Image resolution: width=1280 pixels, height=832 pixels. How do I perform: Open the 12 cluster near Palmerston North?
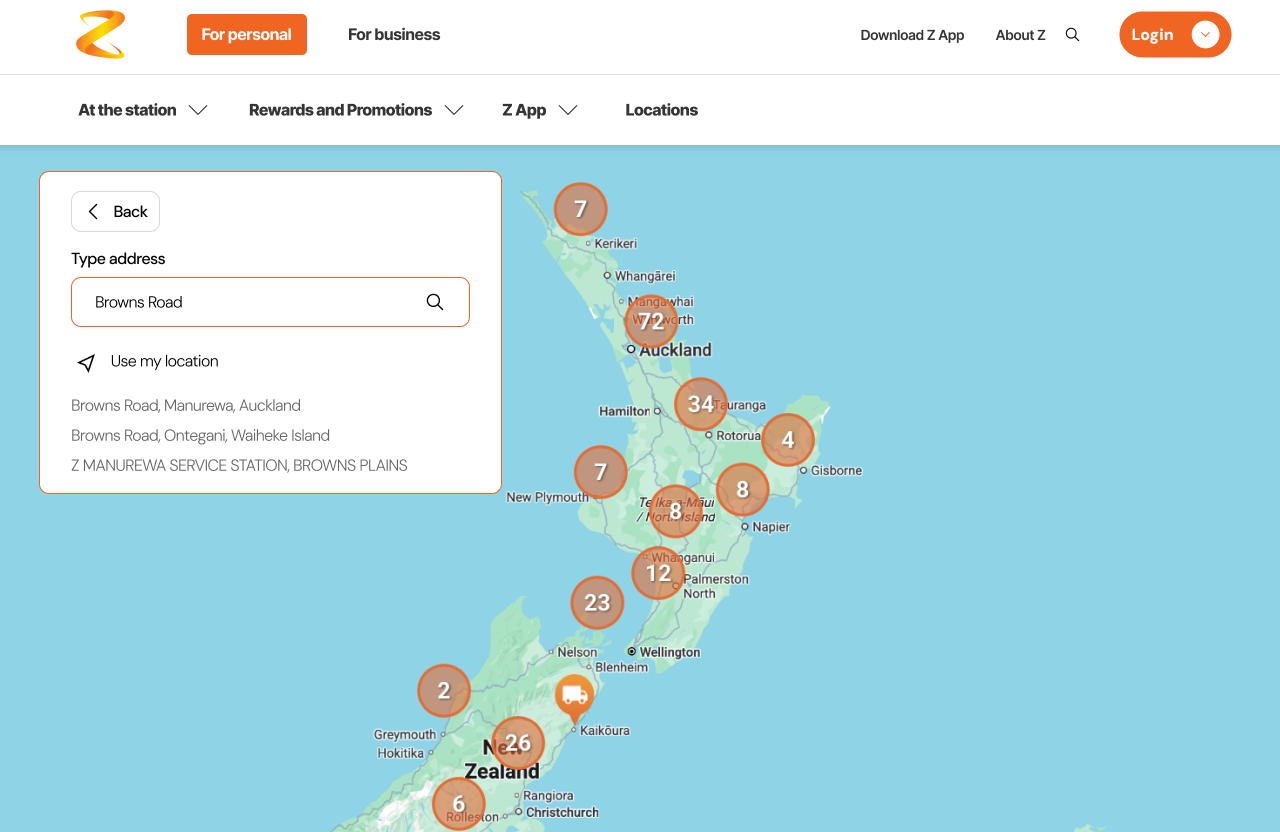658,573
